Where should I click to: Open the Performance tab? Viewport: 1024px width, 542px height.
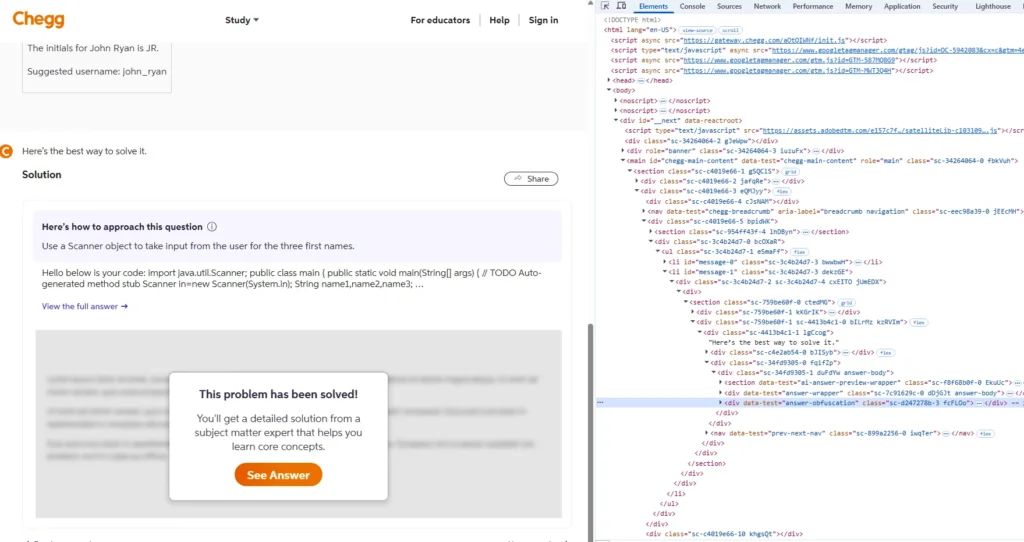pyautogui.click(x=812, y=6)
